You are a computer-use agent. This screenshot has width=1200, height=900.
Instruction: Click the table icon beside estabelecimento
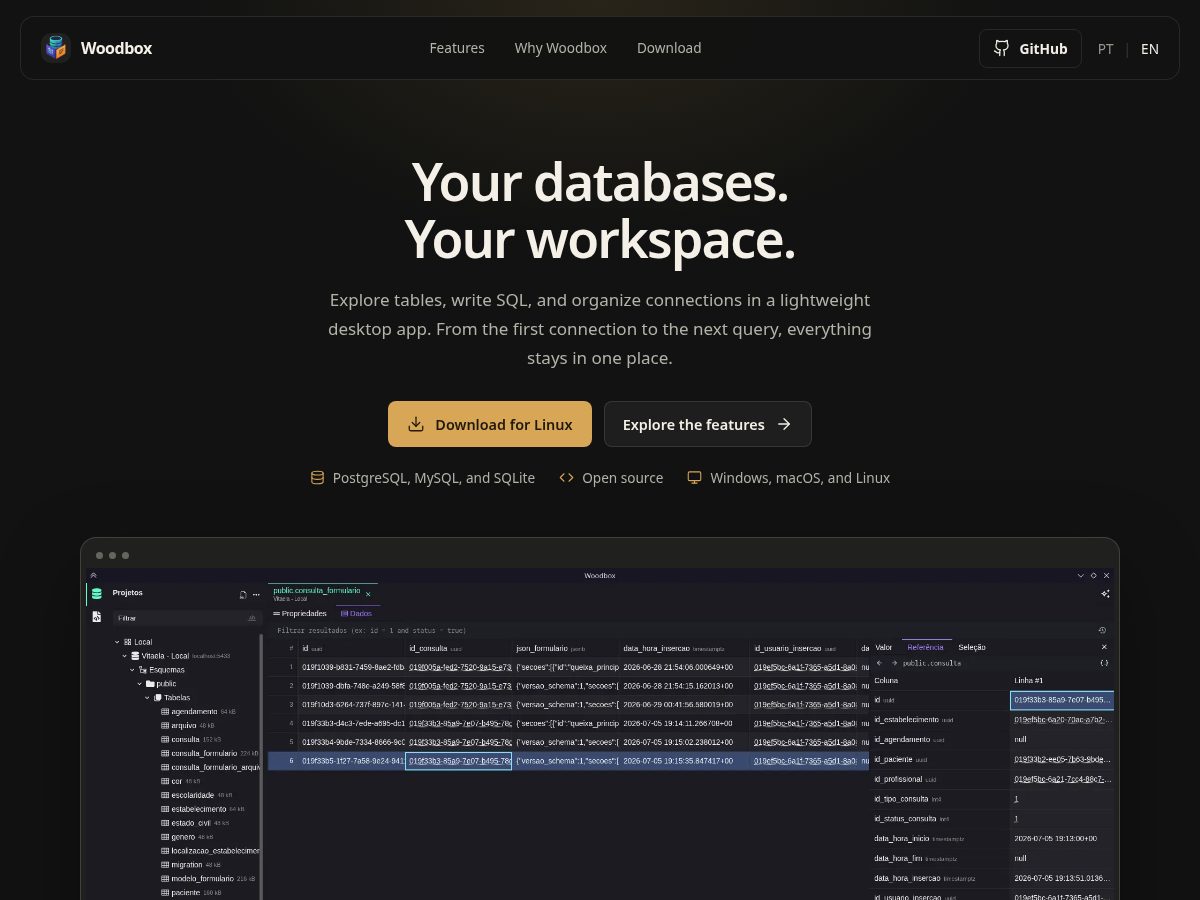[x=165, y=809]
